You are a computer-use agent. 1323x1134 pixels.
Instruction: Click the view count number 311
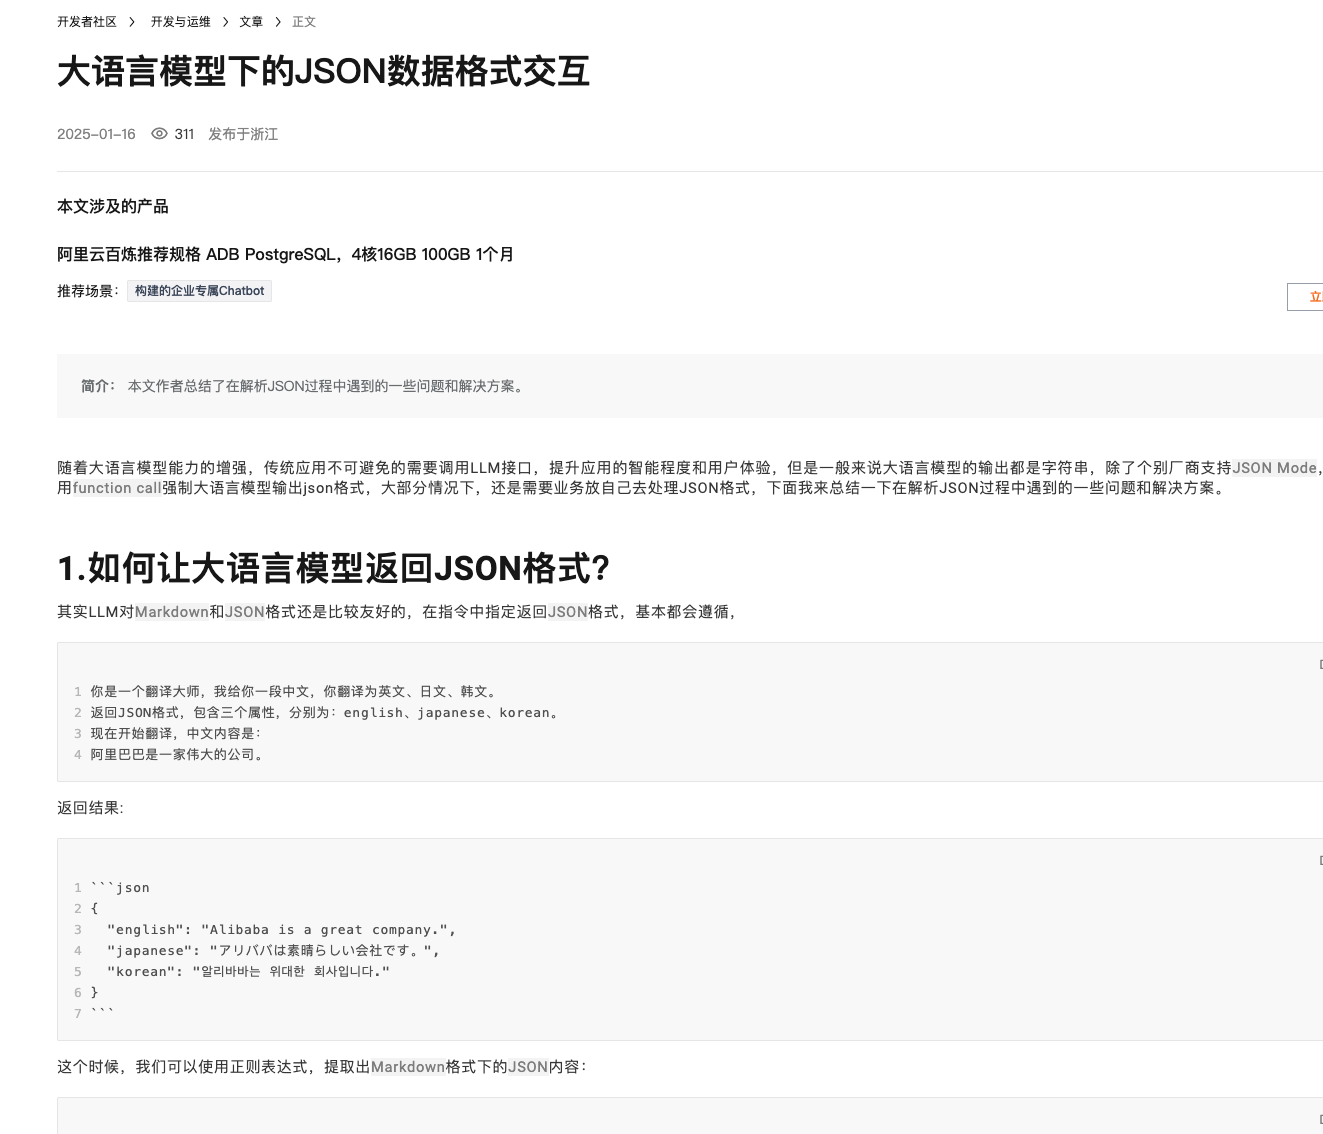point(184,134)
